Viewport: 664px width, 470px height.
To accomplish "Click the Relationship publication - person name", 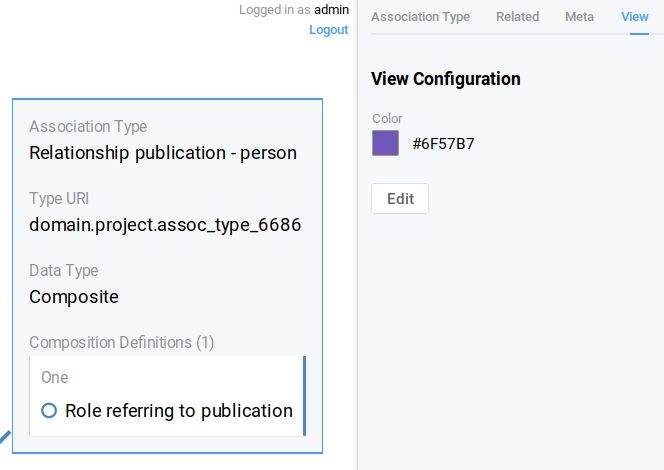I will 163,153.
